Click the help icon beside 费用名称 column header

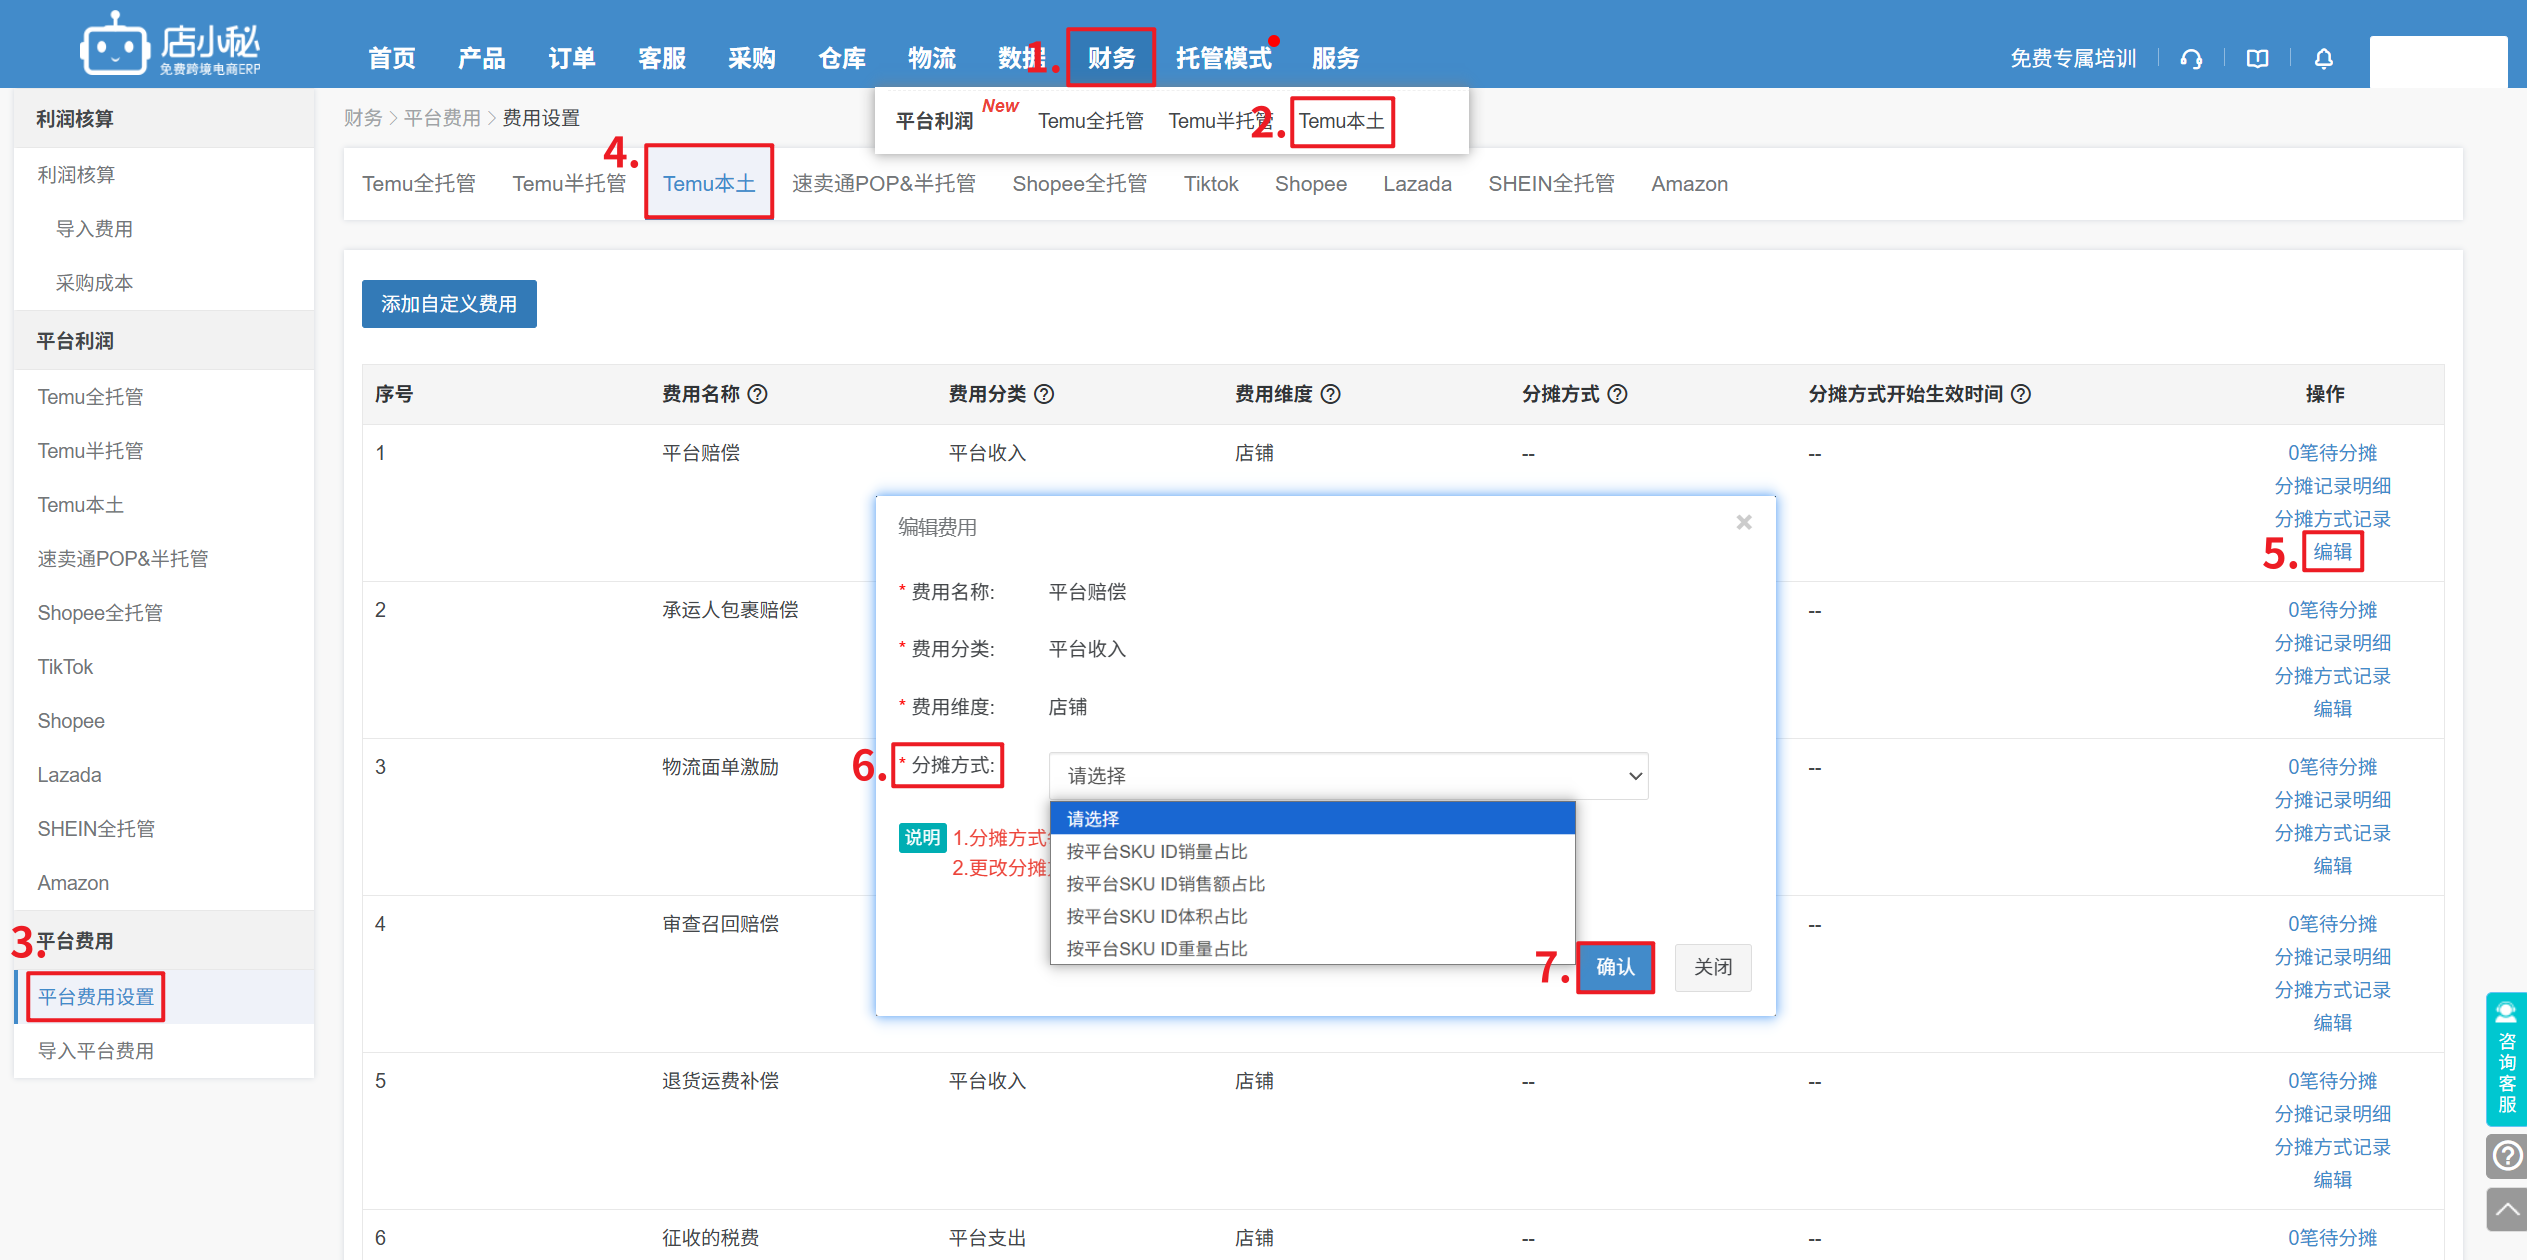point(758,394)
